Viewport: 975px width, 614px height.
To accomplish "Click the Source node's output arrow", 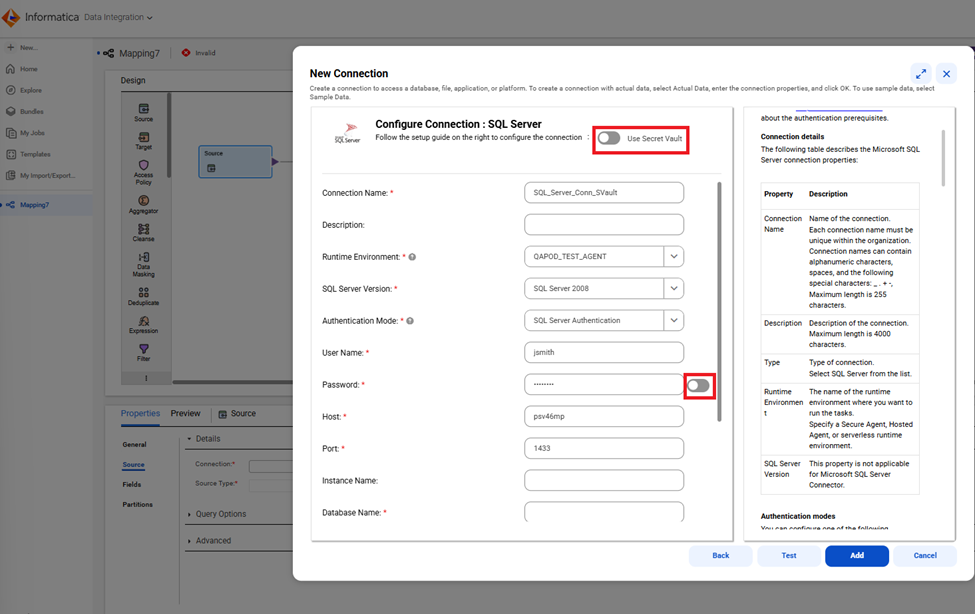I will [275, 162].
